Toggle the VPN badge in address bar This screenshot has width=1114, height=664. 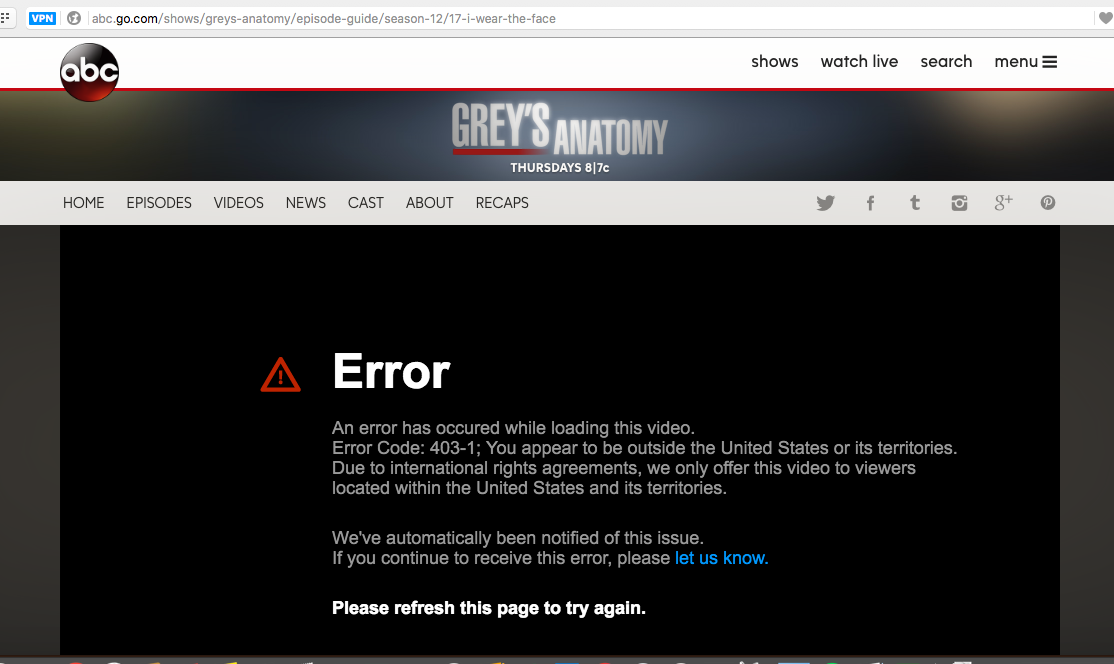click(43, 18)
